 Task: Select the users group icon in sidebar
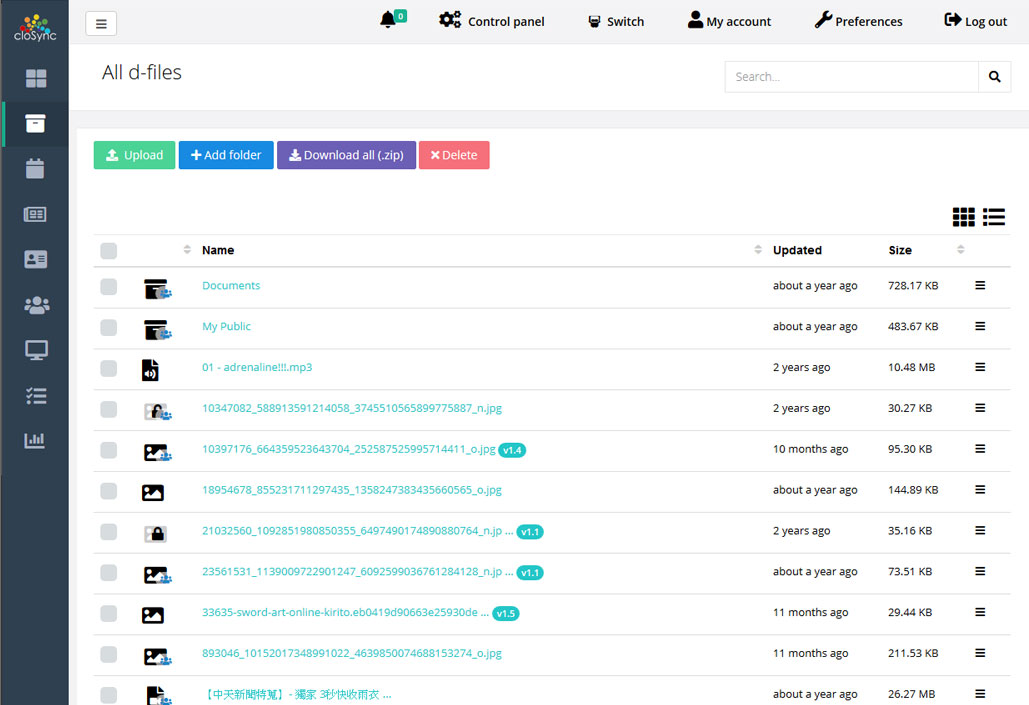(36, 305)
